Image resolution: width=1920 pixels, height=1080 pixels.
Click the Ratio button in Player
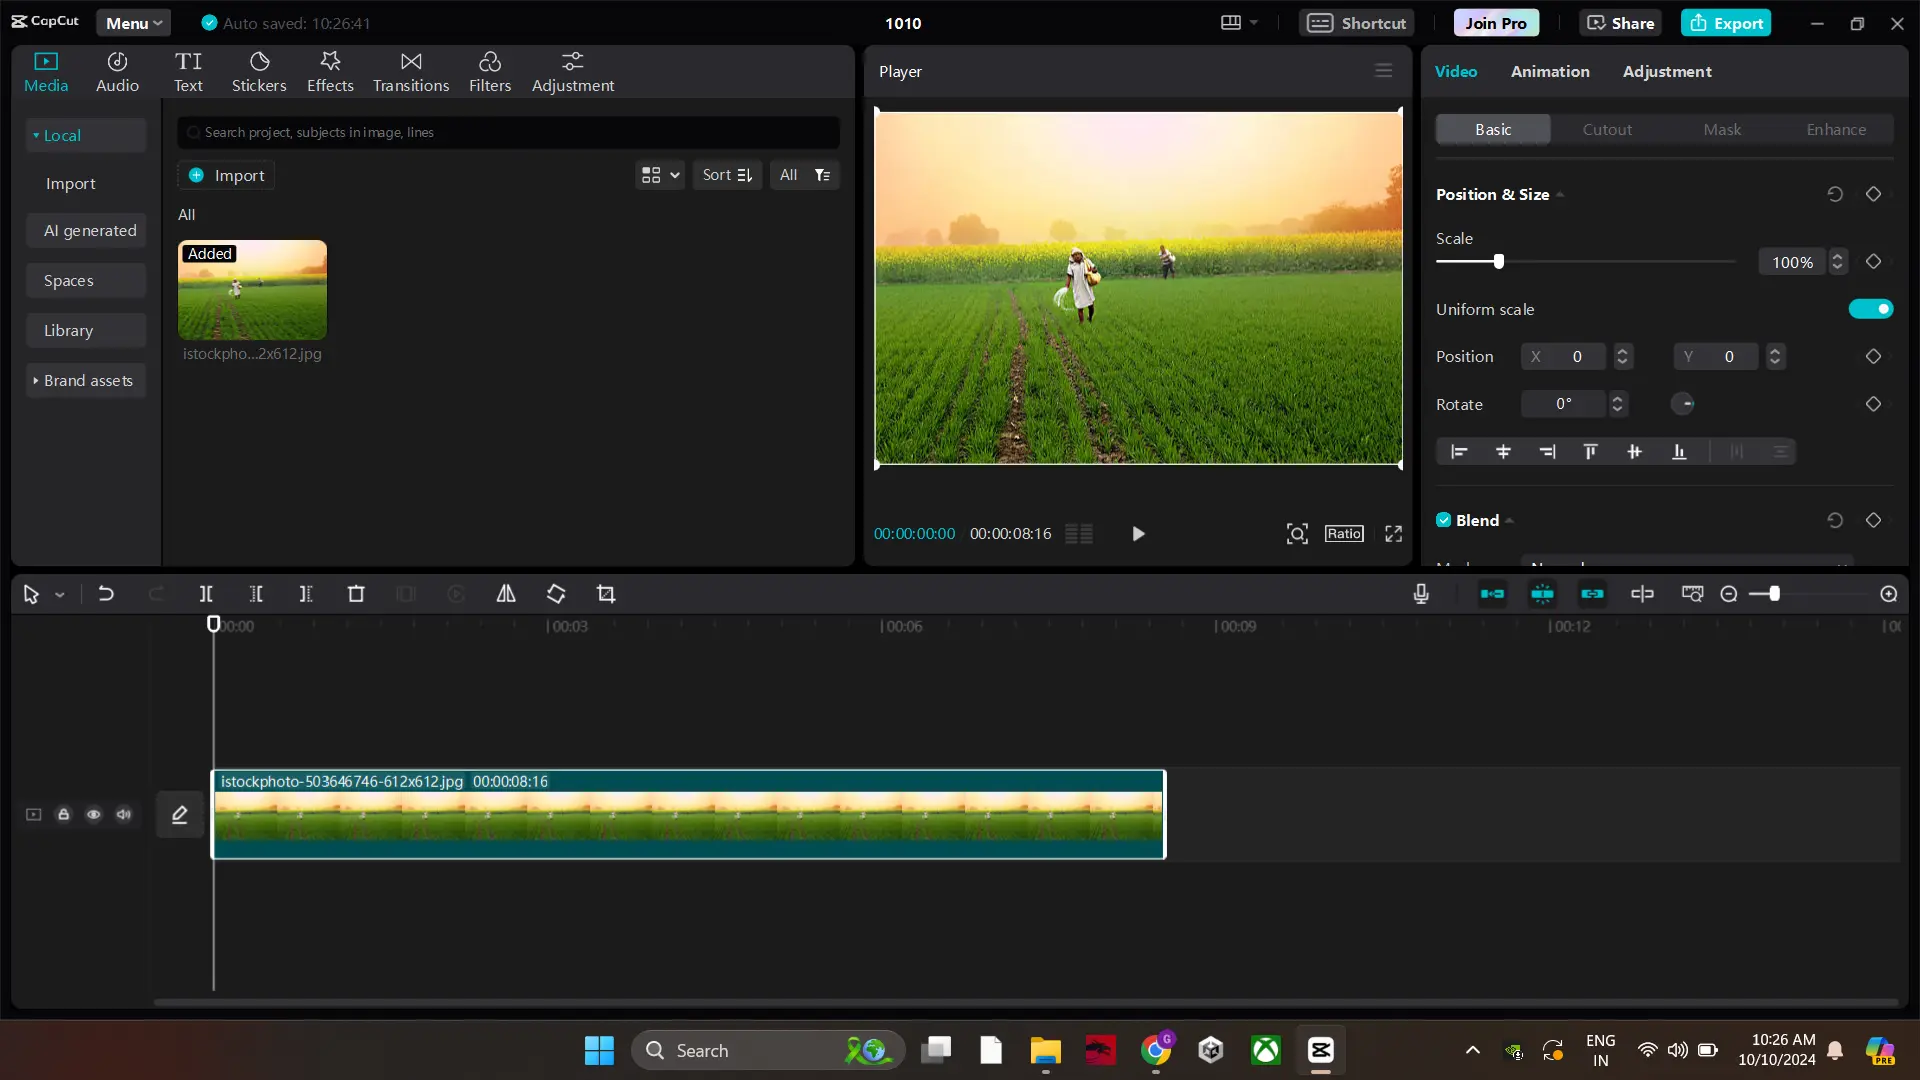pos(1344,534)
